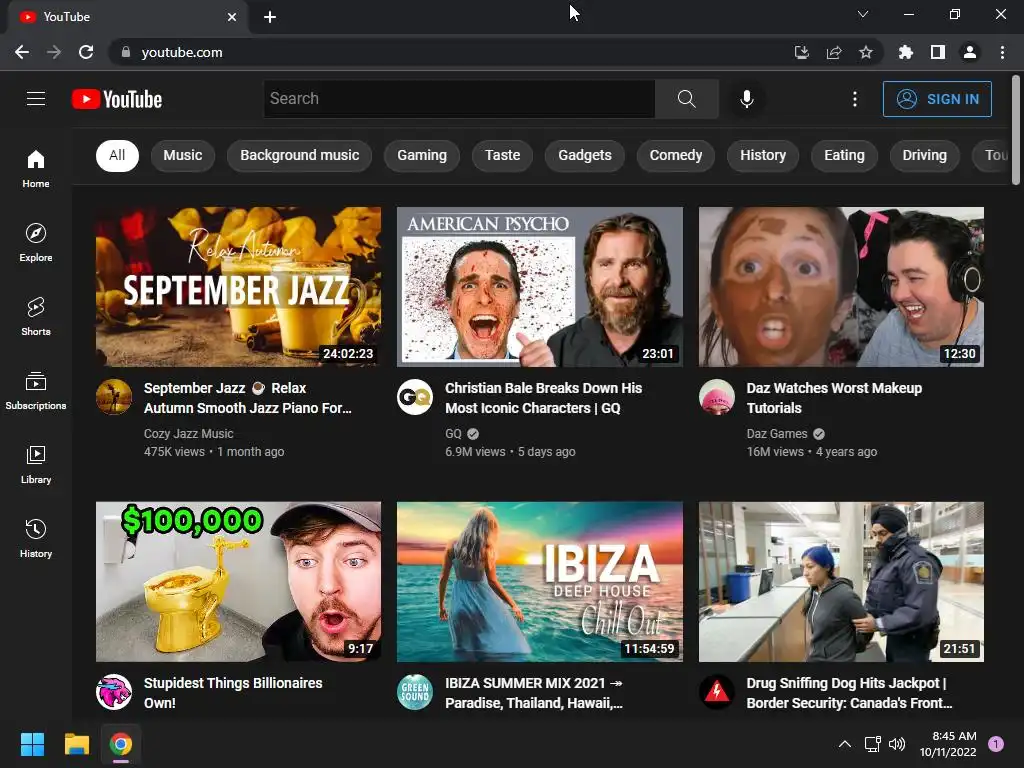The width and height of the screenshot is (1024, 768).
Task: Go back in the browser
Action: point(22,52)
